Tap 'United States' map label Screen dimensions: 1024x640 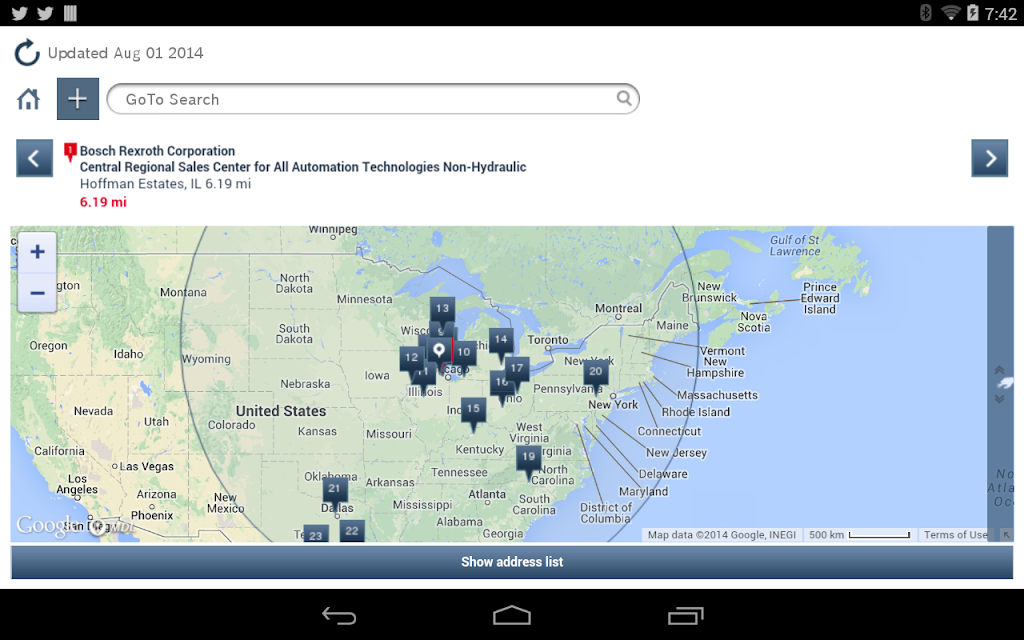coord(281,411)
